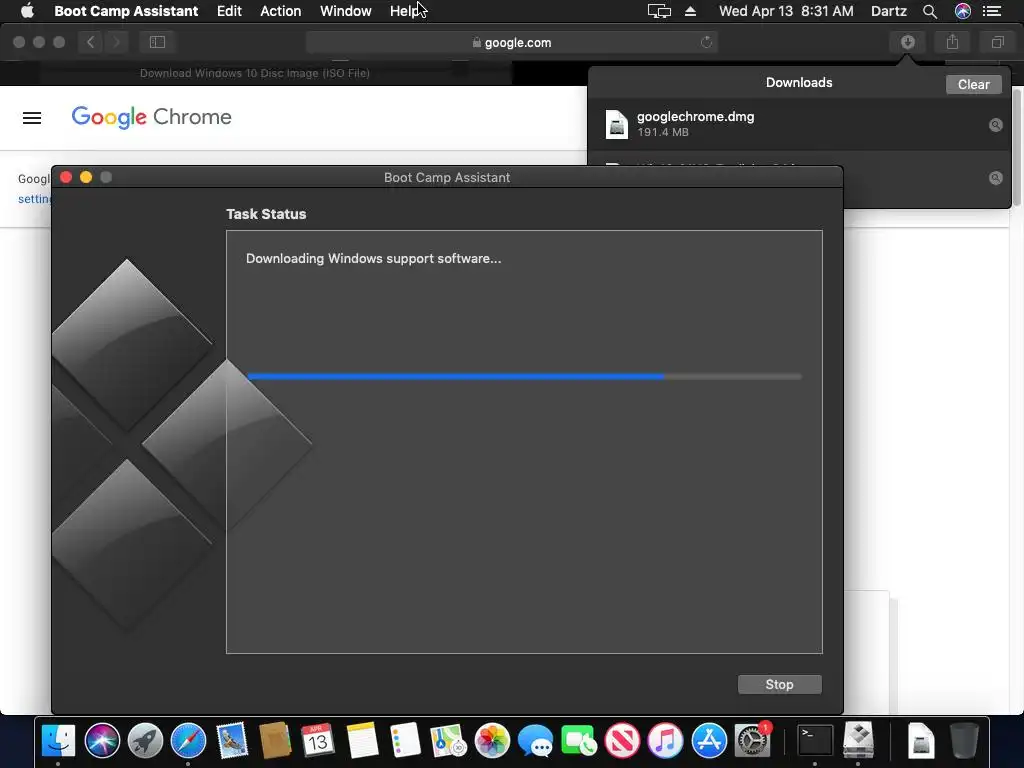The height and width of the screenshot is (768, 1024).
Task: Open Finder from the Dock
Action: click(58, 741)
